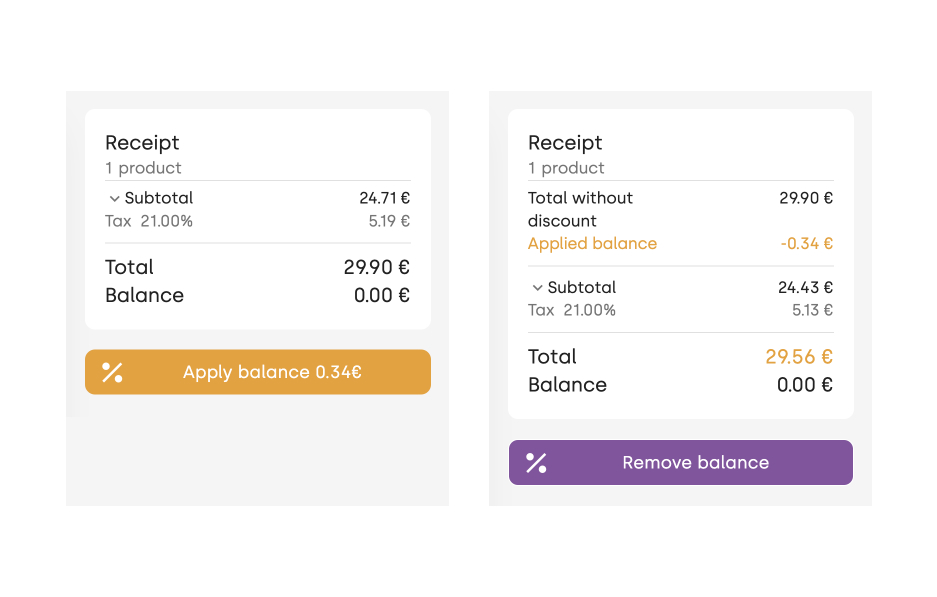937x597 pixels.
Task: Click percent icon on purple Remove balance button
Action: point(536,463)
